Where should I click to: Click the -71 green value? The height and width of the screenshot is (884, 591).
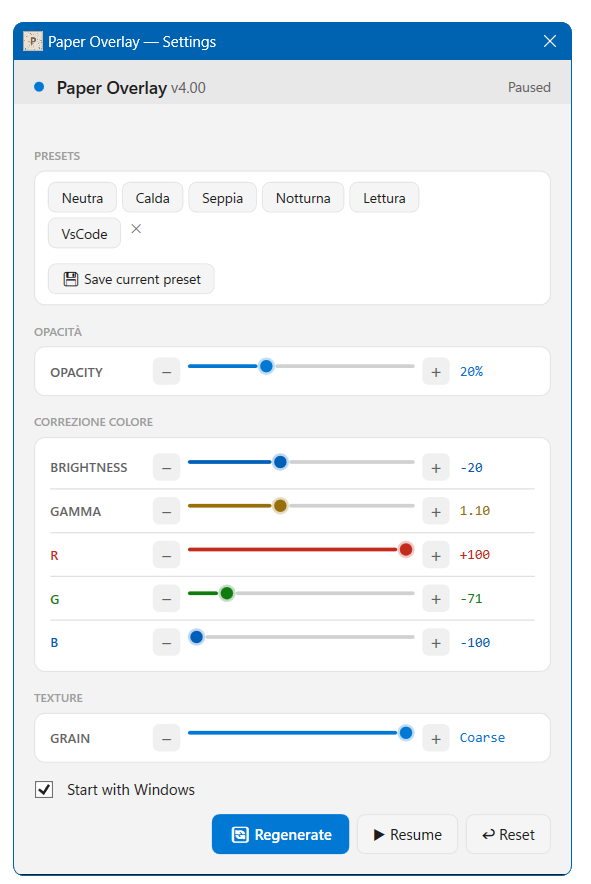471,599
